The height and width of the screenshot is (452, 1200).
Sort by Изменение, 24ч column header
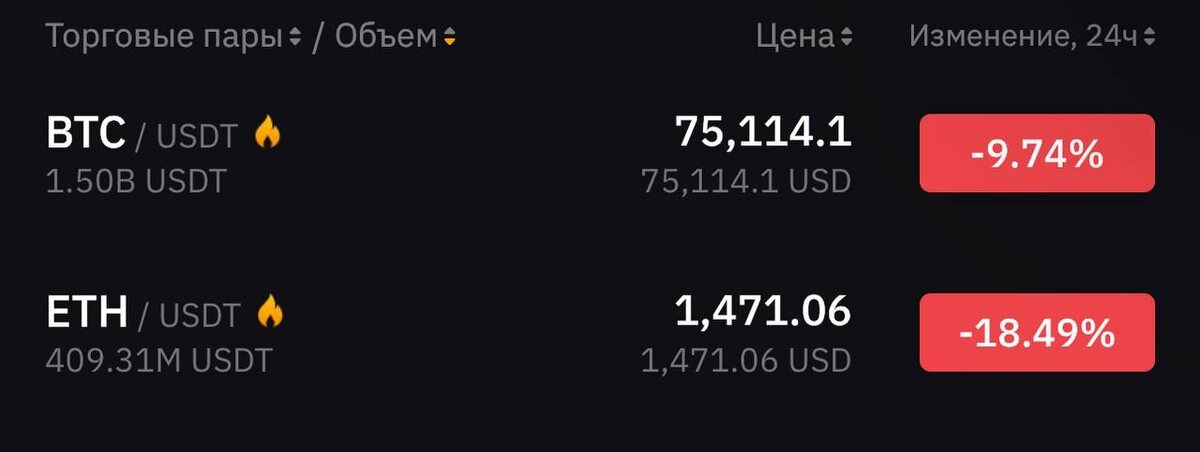pos(1024,37)
